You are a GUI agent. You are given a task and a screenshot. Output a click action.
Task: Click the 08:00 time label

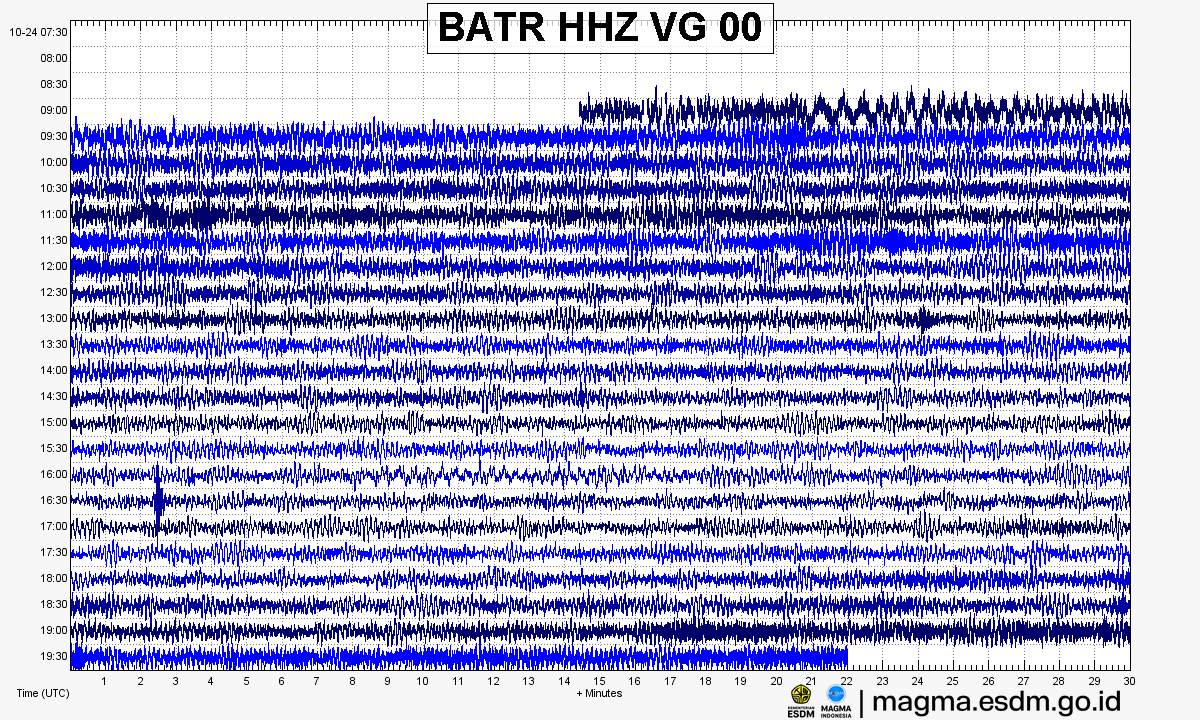(x=54, y=58)
